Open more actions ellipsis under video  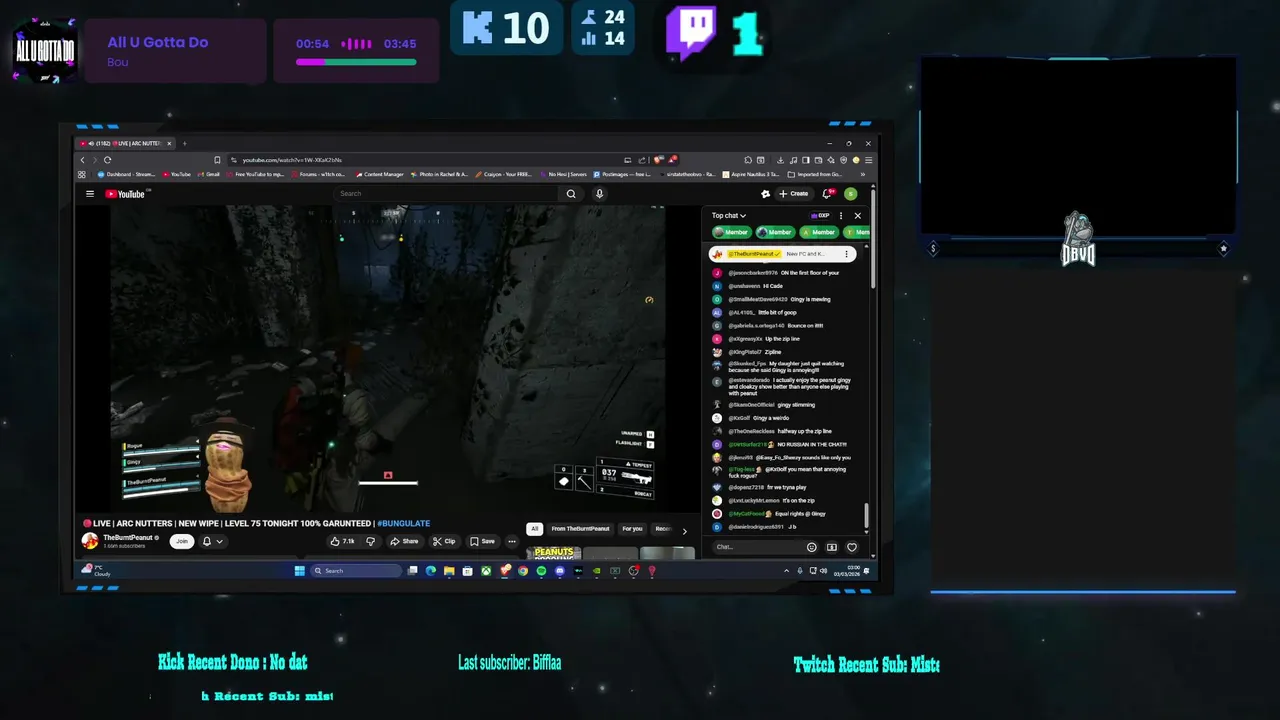(512, 541)
